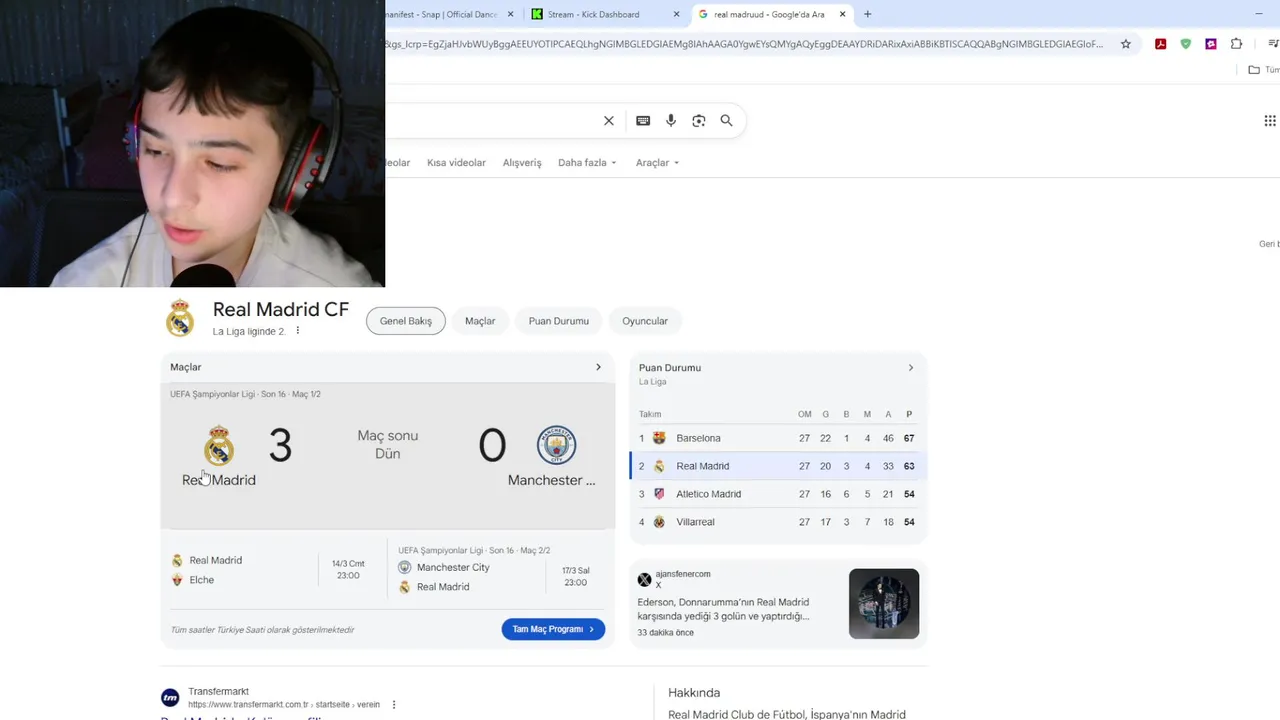Clear the Google search box with the X
This screenshot has width=1280, height=720.
[x=608, y=121]
